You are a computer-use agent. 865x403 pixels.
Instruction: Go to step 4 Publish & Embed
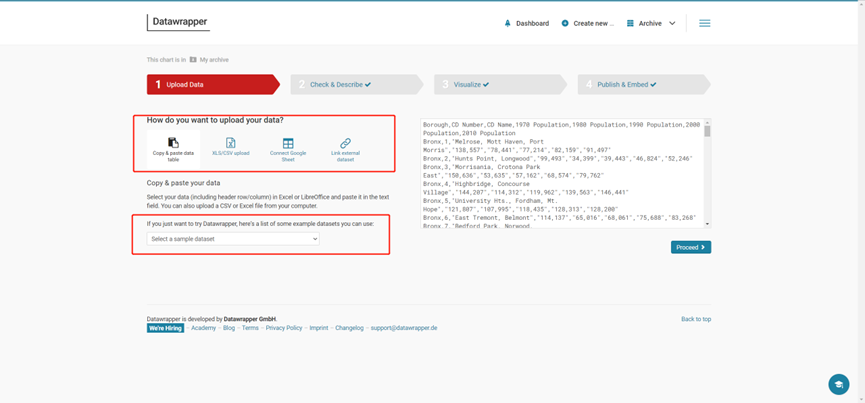pyautogui.click(x=644, y=85)
